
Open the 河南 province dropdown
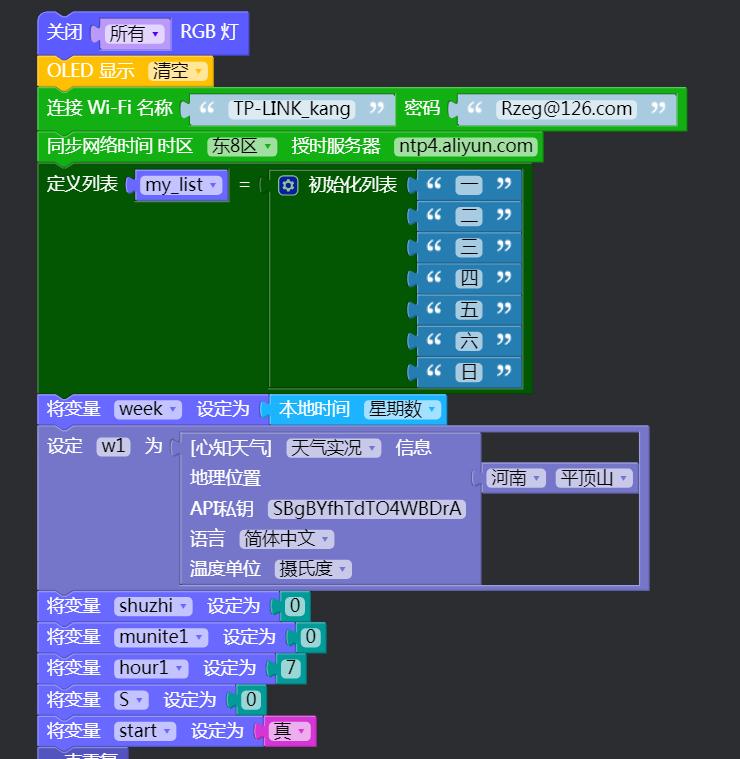515,478
